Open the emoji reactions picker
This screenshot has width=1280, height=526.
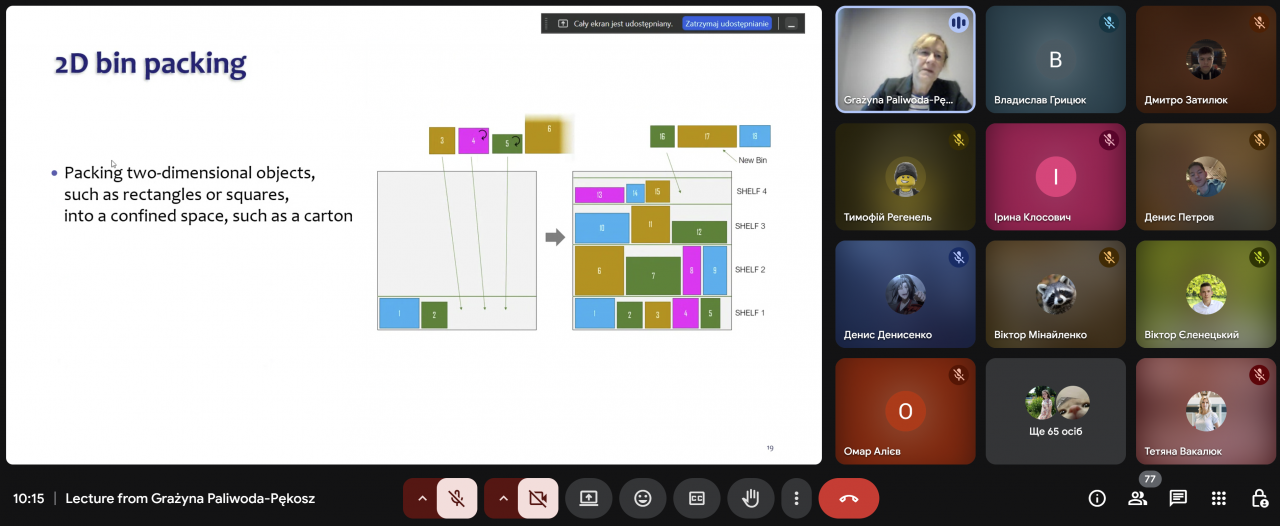coord(642,498)
